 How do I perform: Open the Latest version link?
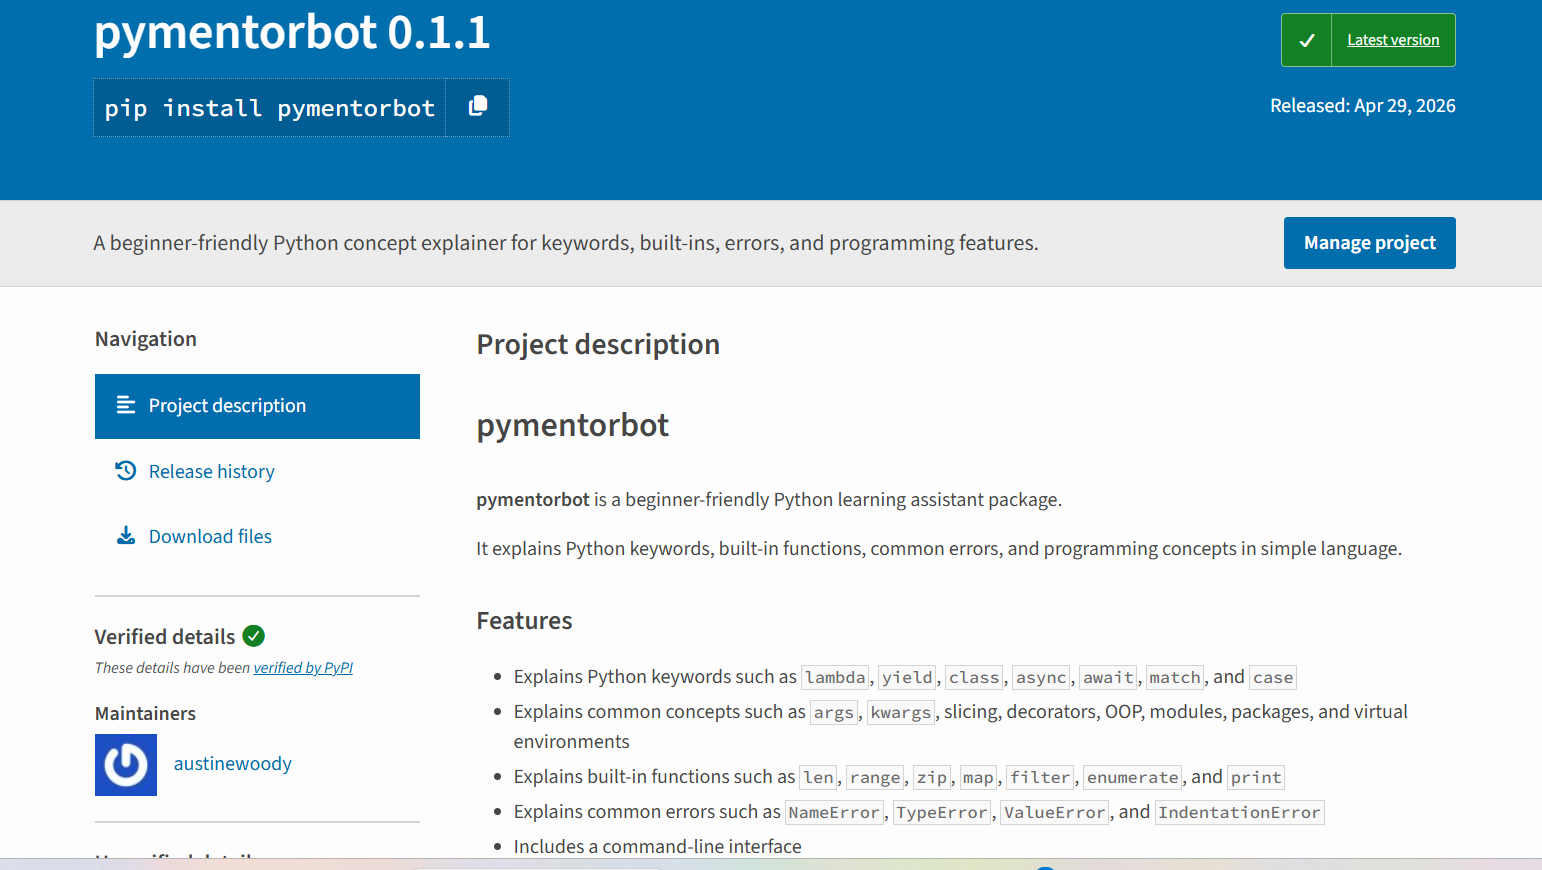click(1393, 40)
